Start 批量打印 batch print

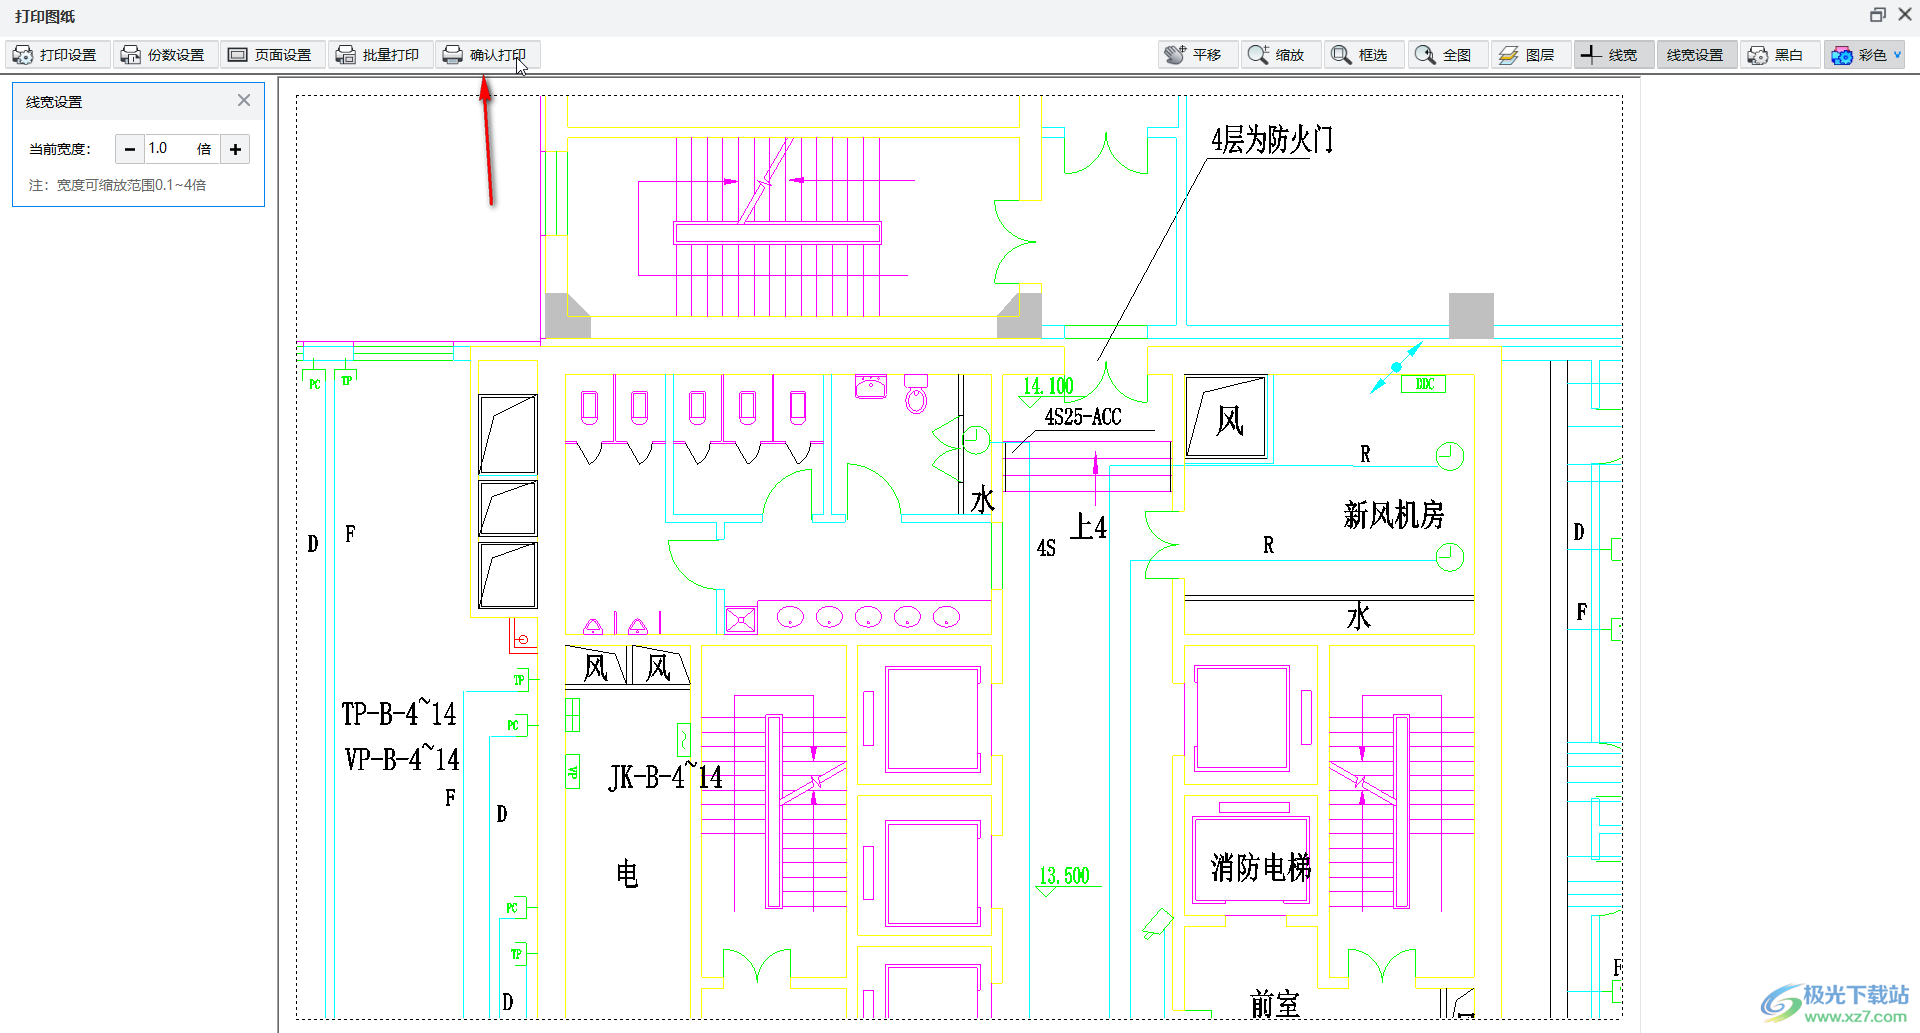pos(379,55)
